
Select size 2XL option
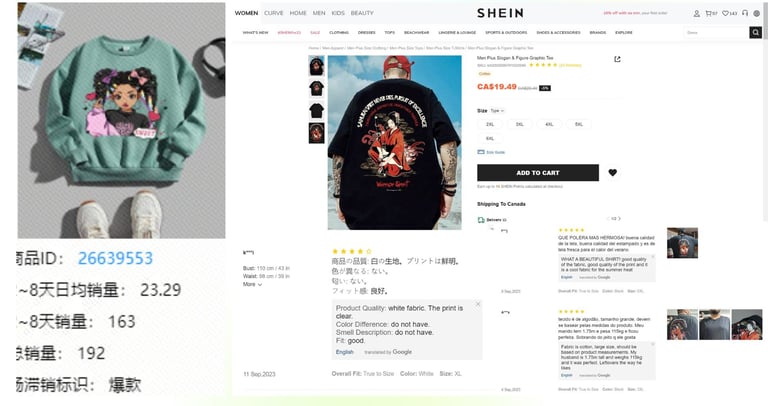pyautogui.click(x=490, y=124)
